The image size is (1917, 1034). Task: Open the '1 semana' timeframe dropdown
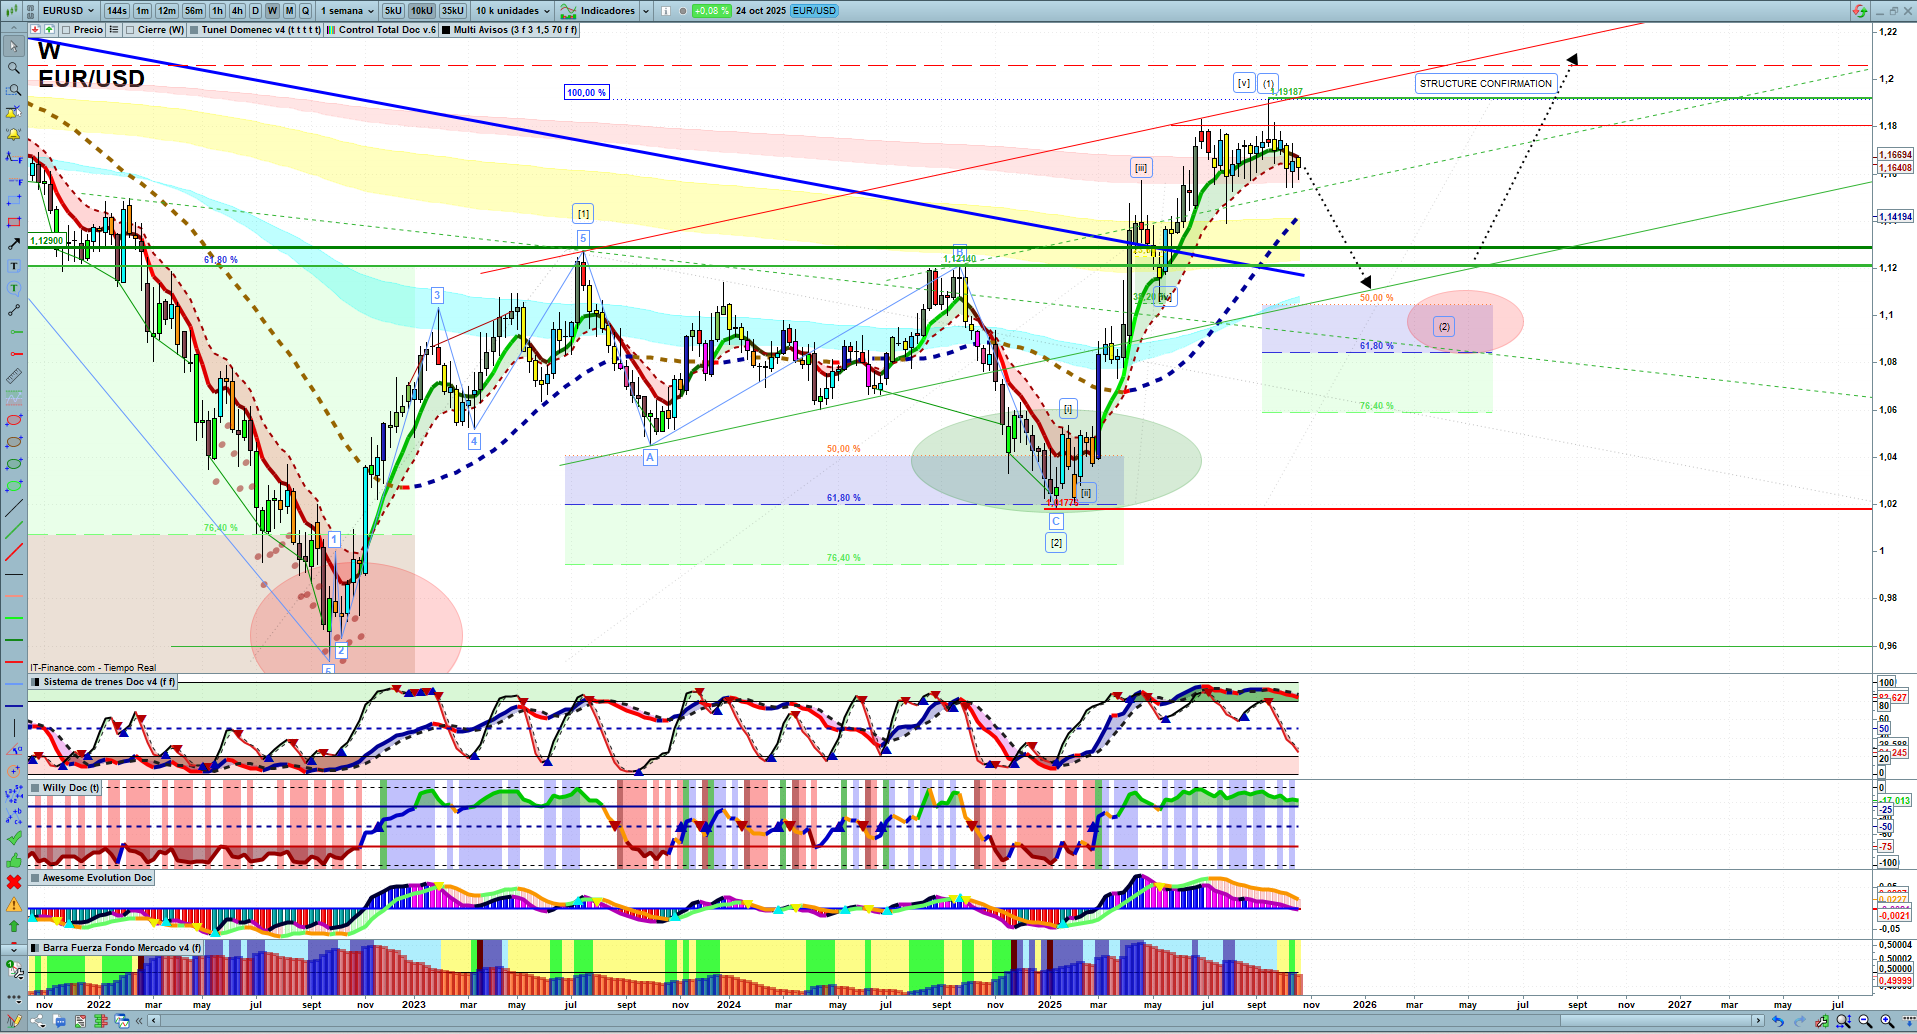(x=347, y=11)
